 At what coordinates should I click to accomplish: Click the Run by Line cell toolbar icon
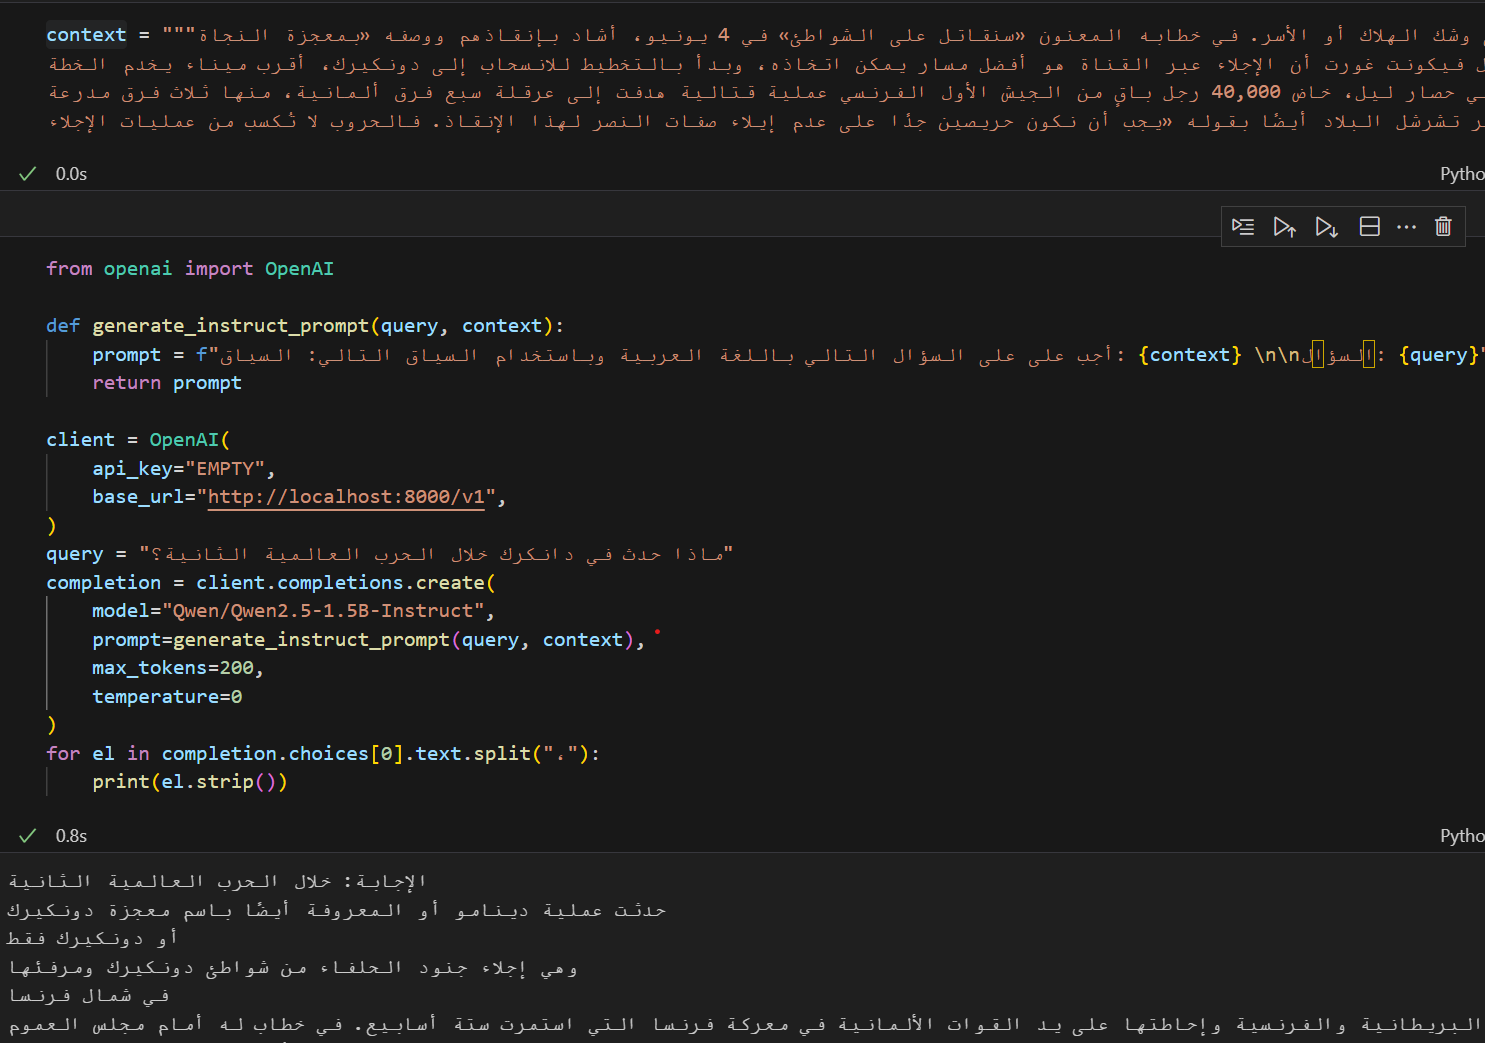(1243, 227)
